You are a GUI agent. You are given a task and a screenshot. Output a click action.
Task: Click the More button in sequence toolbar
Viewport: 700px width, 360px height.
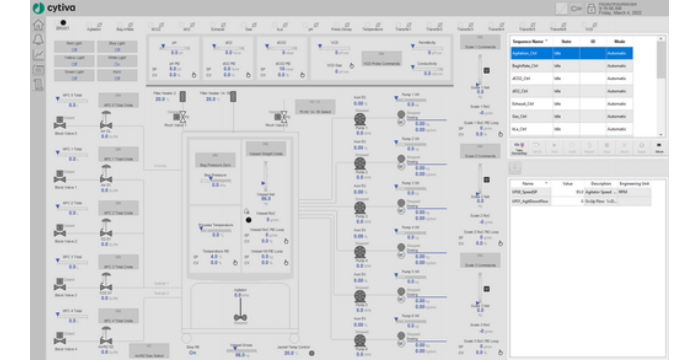[659, 148]
